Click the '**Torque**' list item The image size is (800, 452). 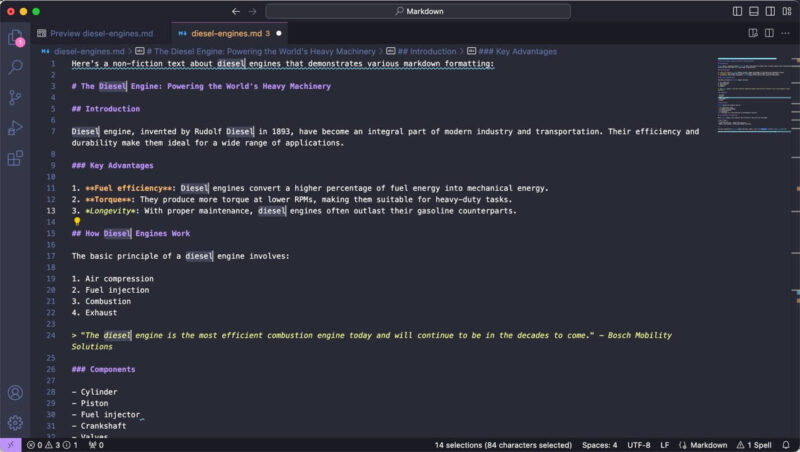point(291,199)
